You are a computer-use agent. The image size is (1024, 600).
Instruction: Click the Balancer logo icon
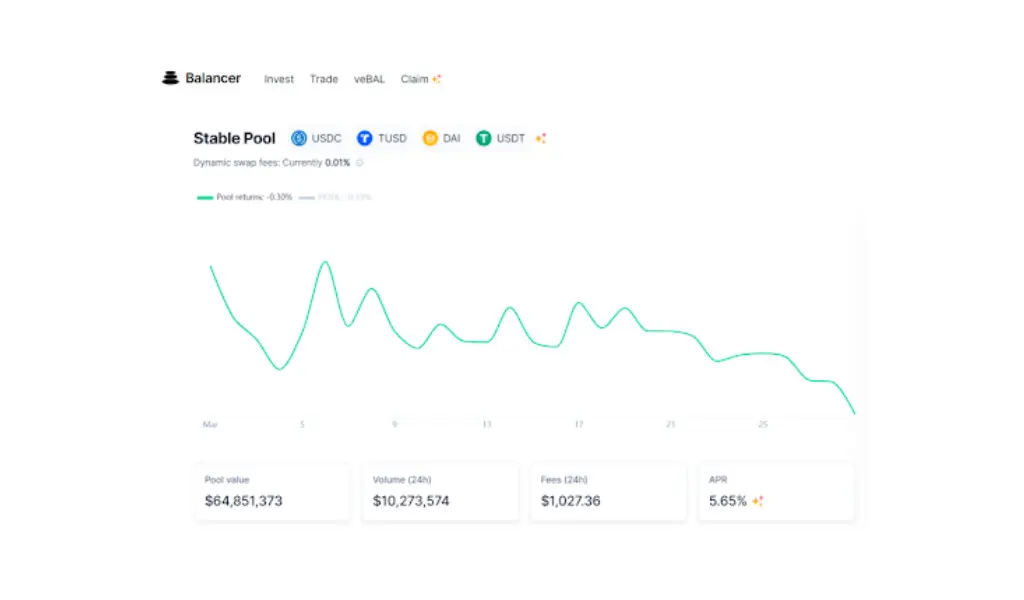[170, 78]
